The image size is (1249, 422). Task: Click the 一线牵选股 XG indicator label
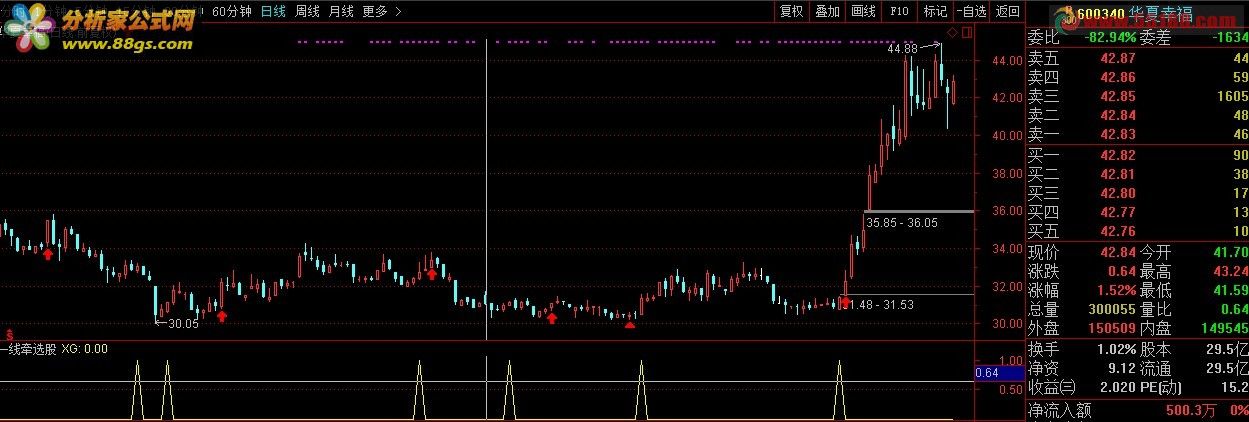[54, 349]
